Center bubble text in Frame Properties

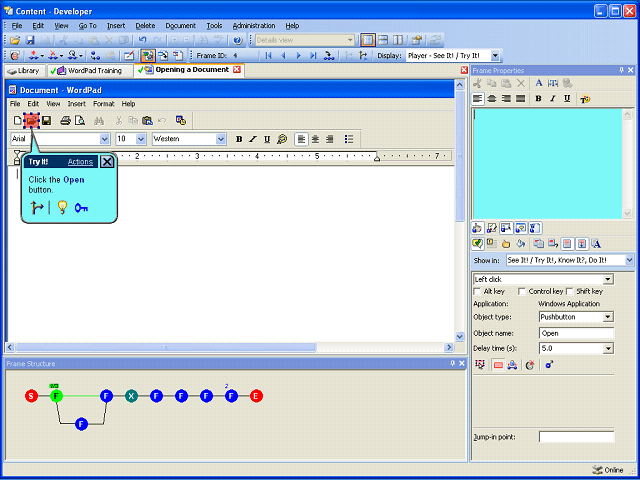tap(492, 99)
